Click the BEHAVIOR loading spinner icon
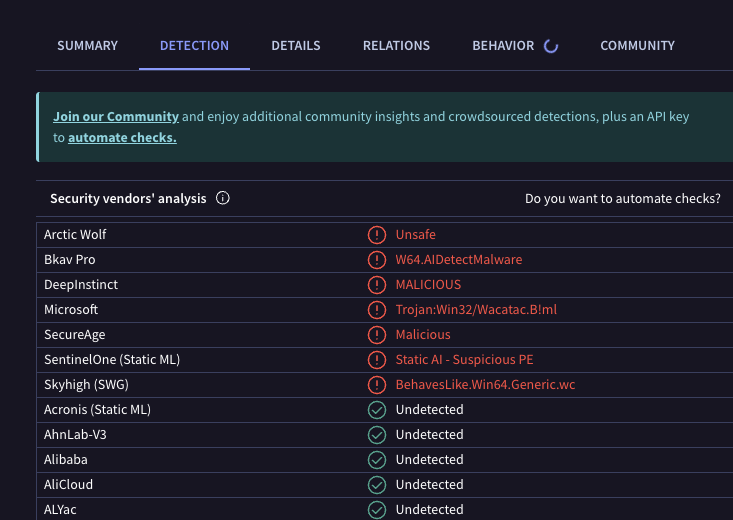 tap(551, 46)
